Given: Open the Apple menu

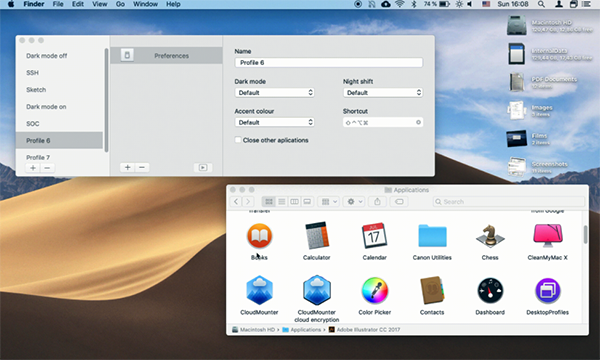Looking at the screenshot, I should 11,4.
